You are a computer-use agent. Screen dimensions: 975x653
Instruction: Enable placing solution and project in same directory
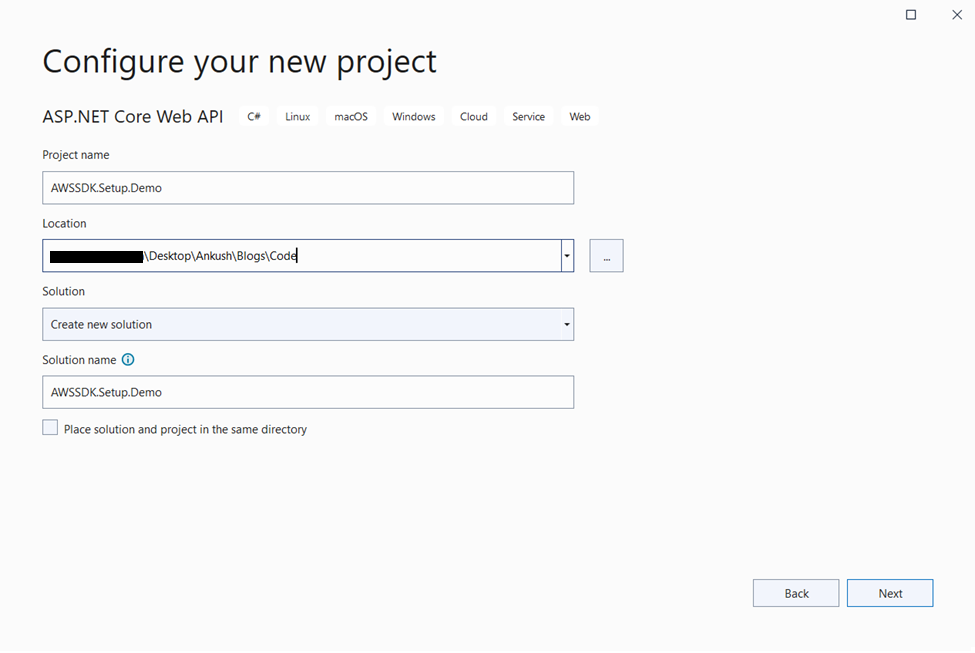click(50, 427)
